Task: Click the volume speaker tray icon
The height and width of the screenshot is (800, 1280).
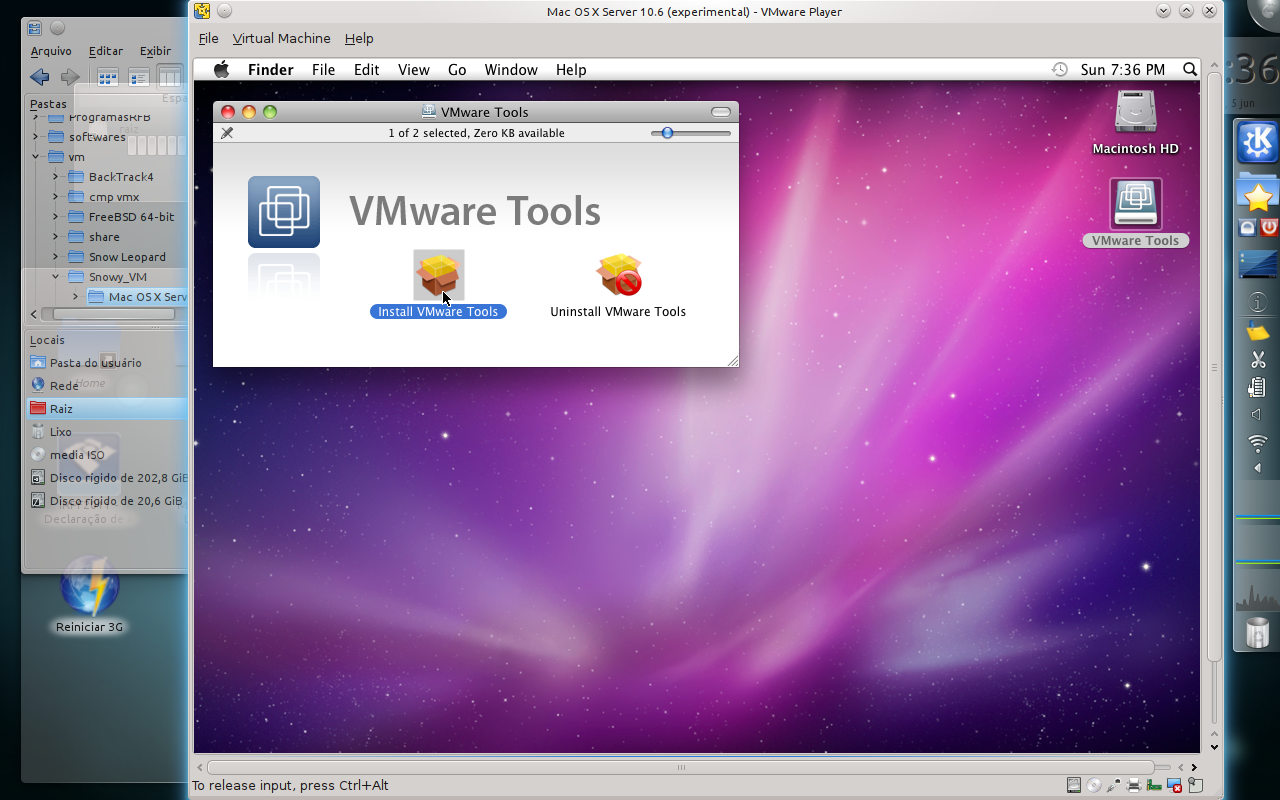Action: click(x=1256, y=414)
